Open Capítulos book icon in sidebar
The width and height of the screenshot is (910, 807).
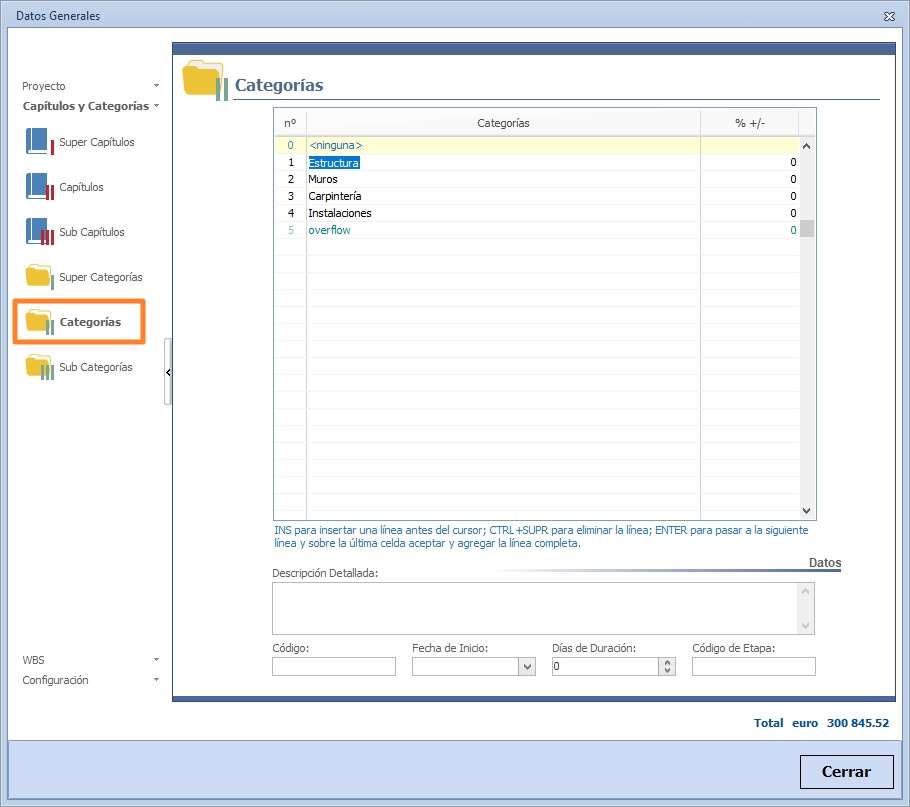(39, 186)
